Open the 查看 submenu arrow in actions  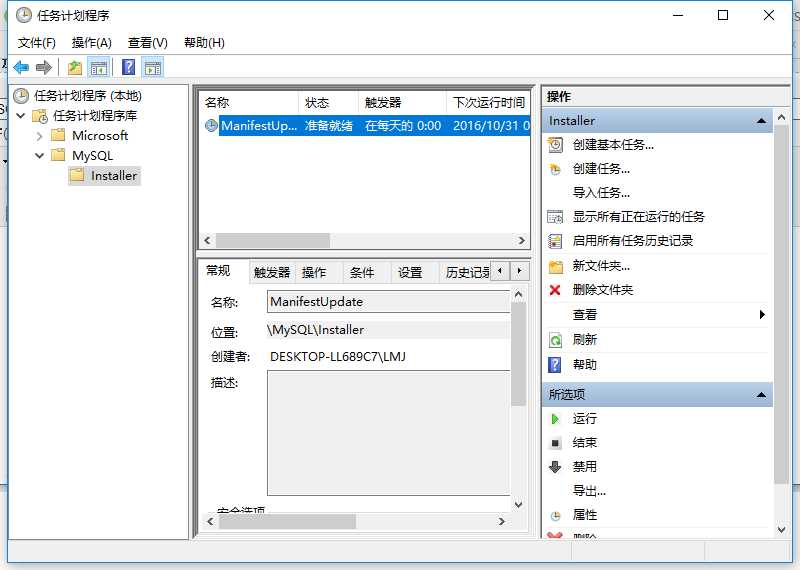click(762, 314)
